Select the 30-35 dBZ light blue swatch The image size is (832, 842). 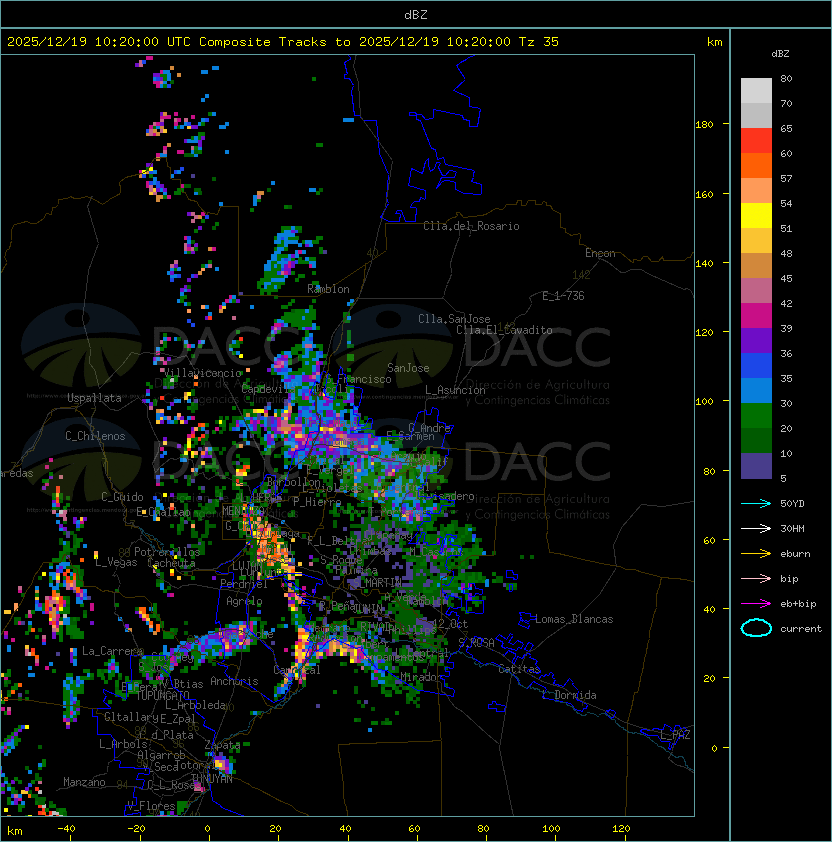click(x=756, y=390)
